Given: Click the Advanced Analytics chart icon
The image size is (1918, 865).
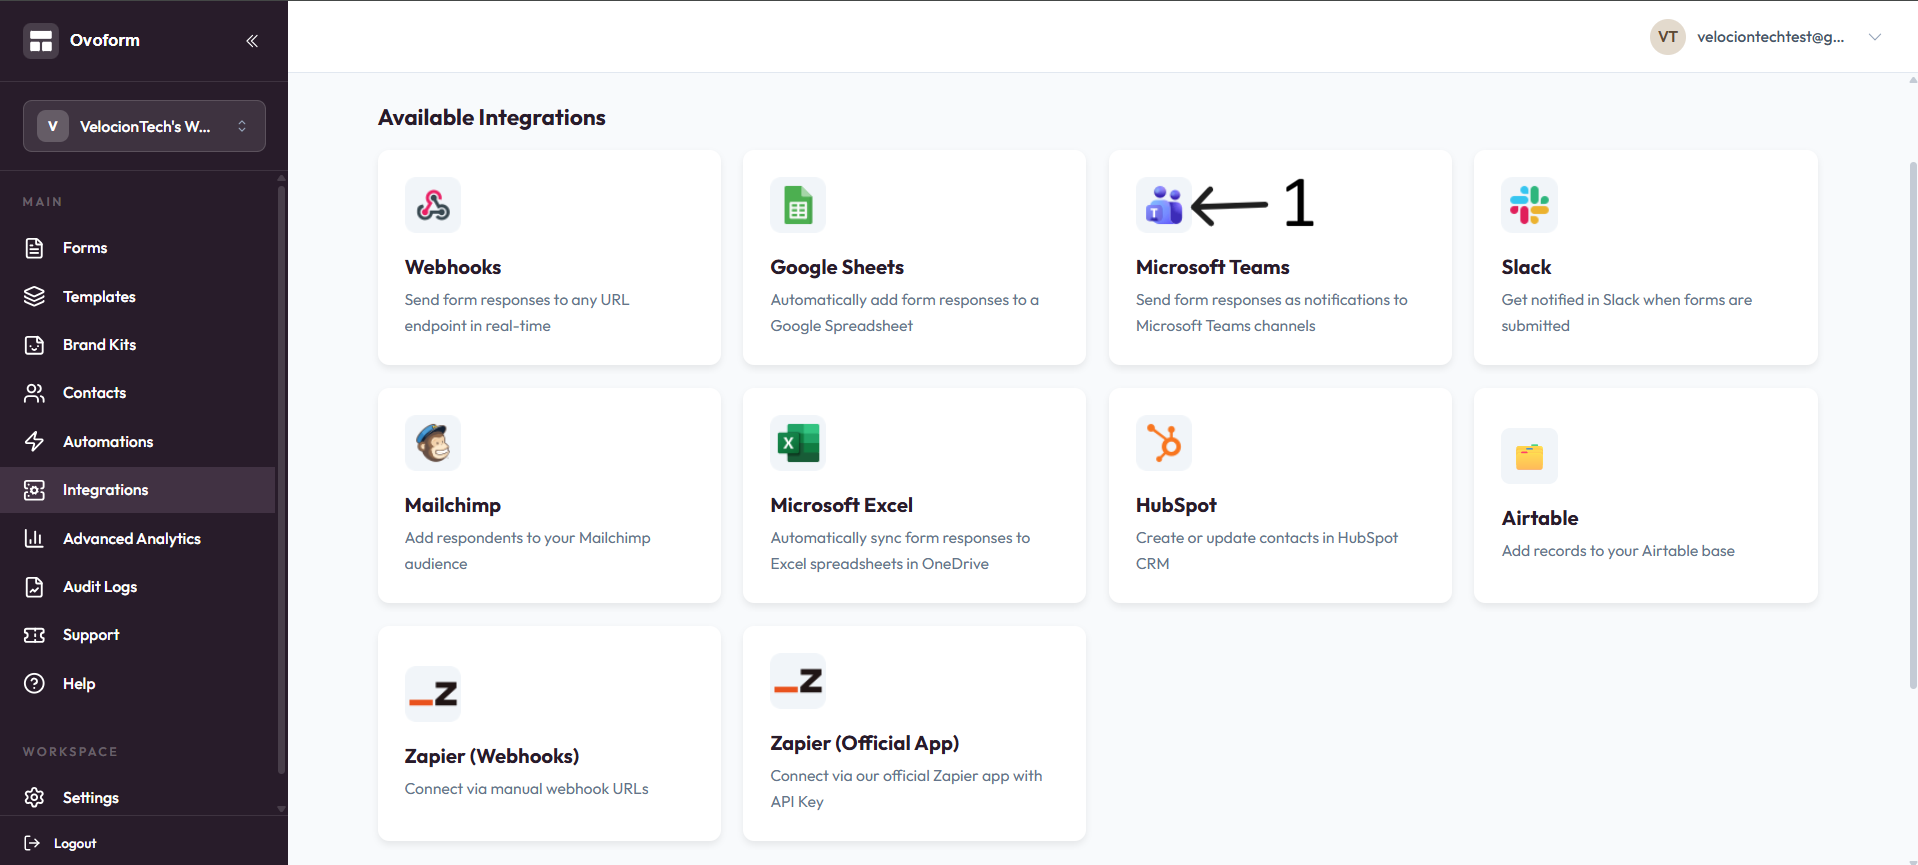Looking at the screenshot, I should click(x=35, y=539).
